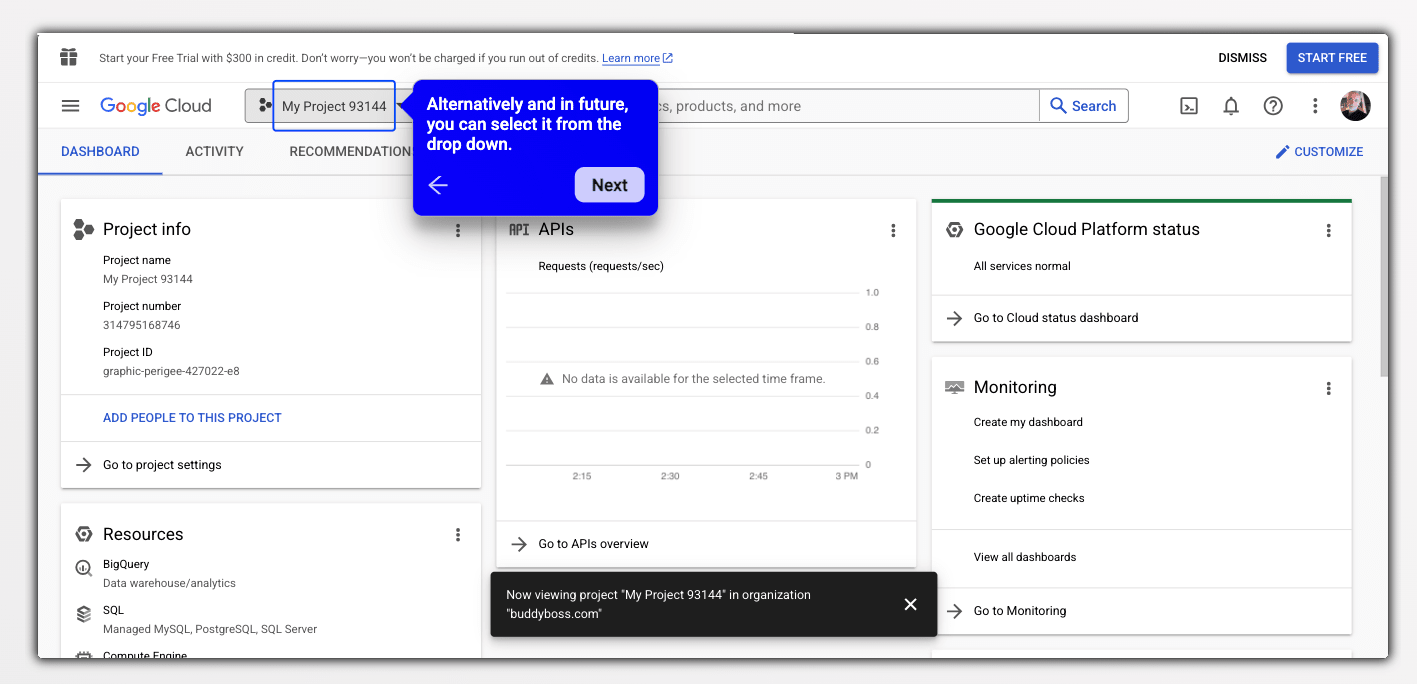Switch to the Dashboard tab
Viewport: 1417px width, 684px height.
click(x=100, y=152)
